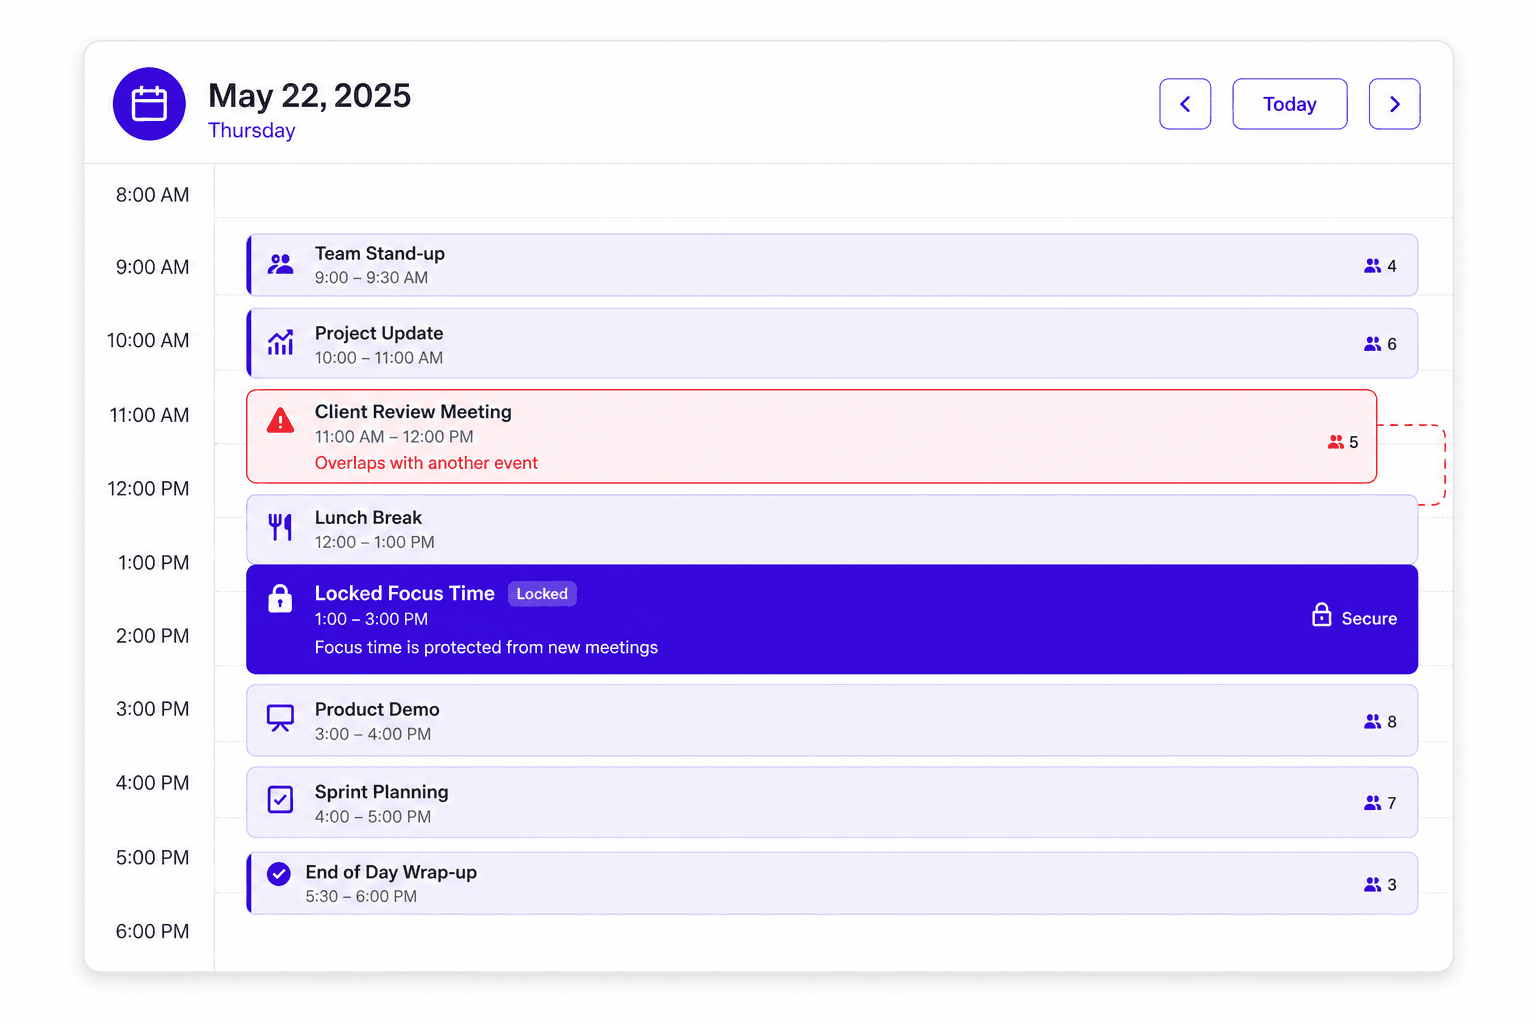1536x1024 pixels.
Task: Open the Project Update event title
Action: click(x=379, y=333)
